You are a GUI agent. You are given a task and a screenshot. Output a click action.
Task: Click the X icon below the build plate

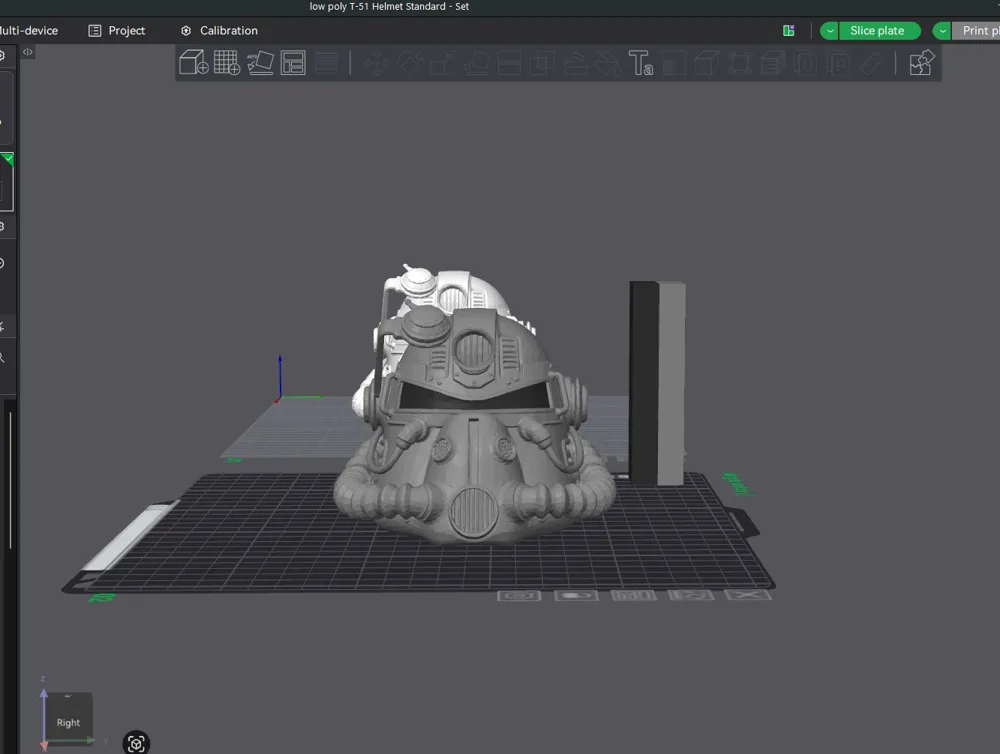click(747, 595)
